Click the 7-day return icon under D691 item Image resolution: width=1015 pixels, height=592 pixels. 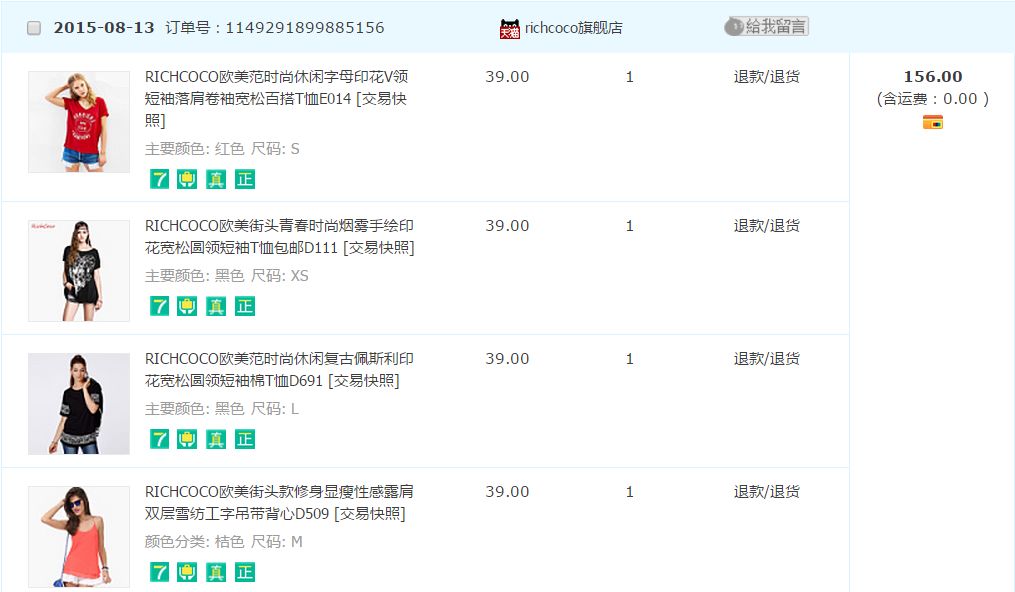(159, 439)
